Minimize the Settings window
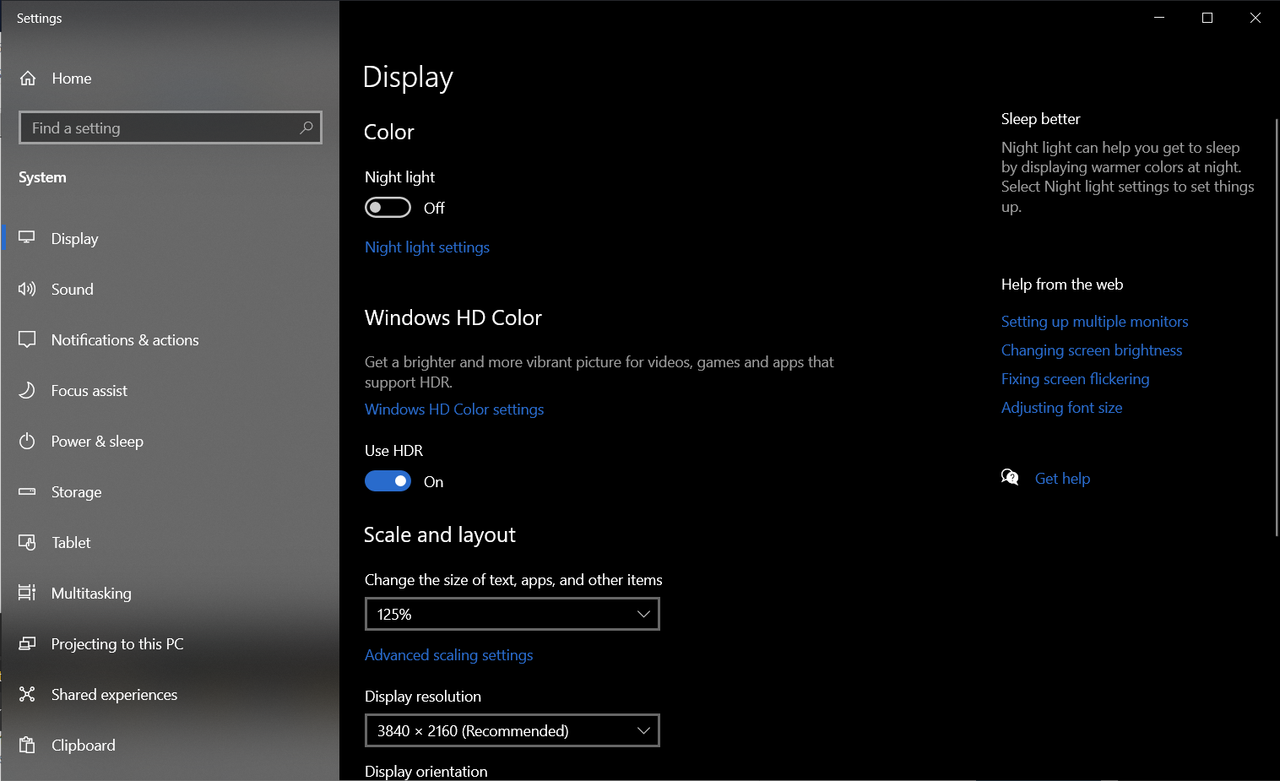The width and height of the screenshot is (1280, 781). [1159, 18]
